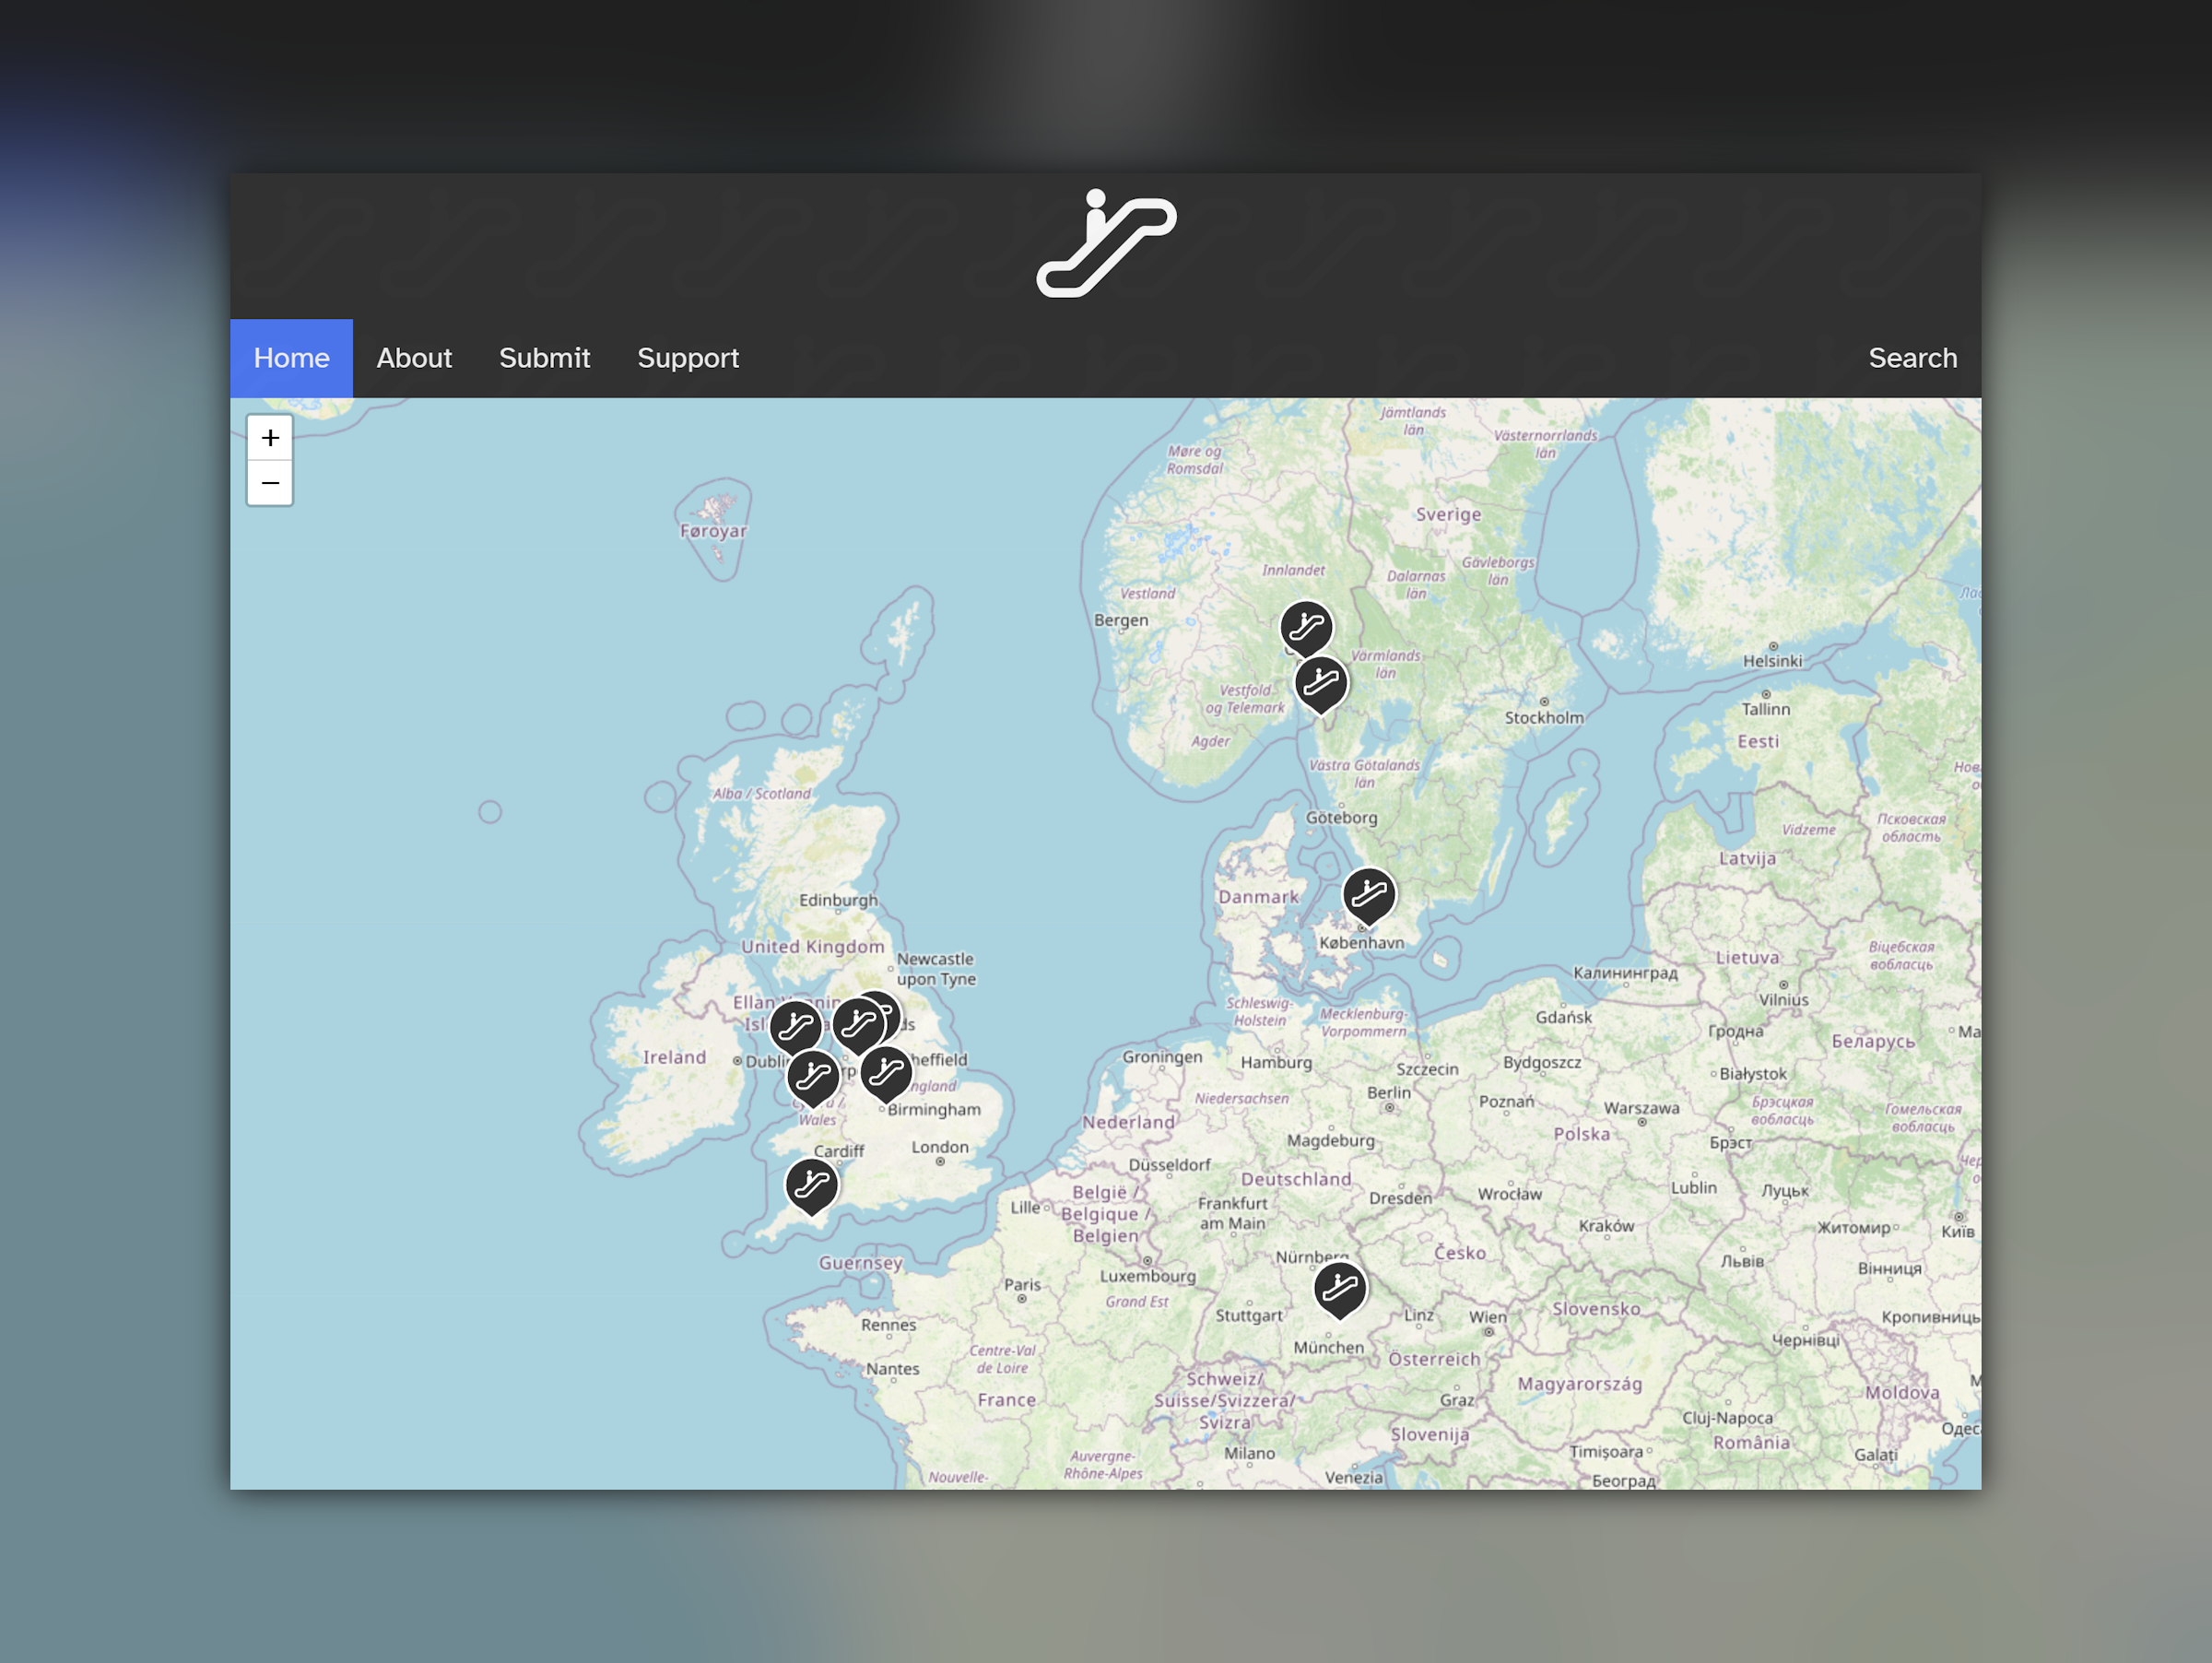Click the Vilnius city label

pos(1783,999)
